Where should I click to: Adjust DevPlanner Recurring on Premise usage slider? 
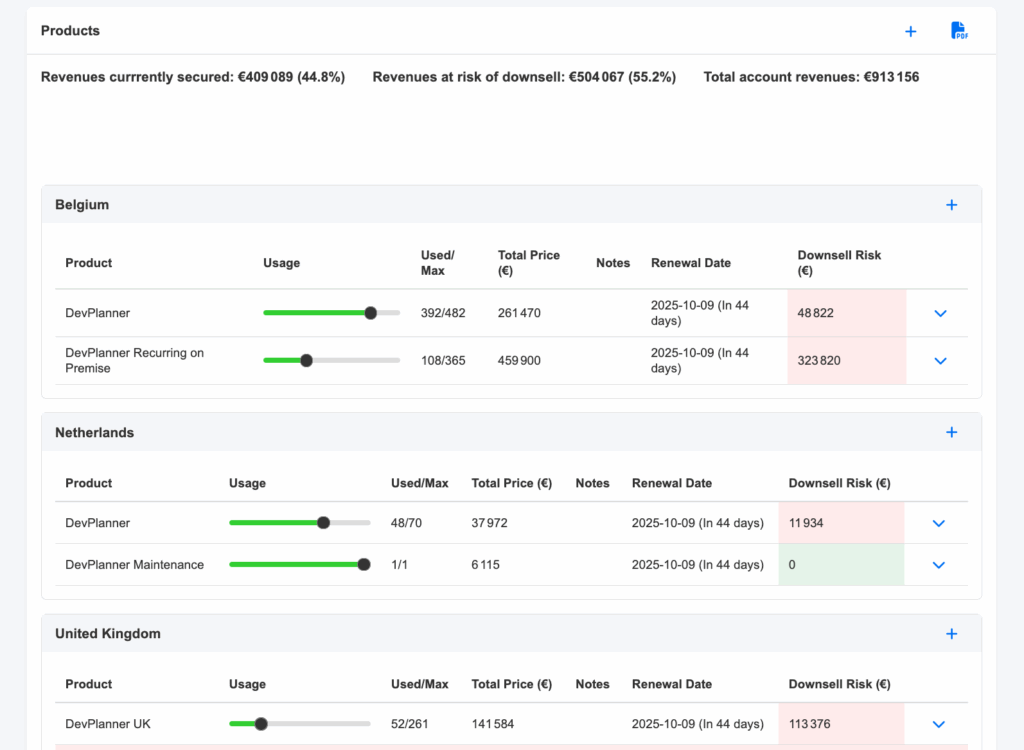coord(306,360)
